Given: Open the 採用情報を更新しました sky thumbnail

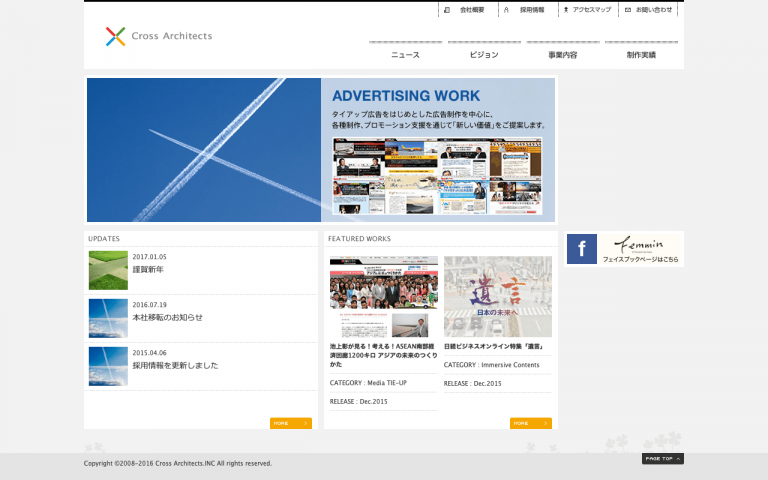Looking at the screenshot, I should tap(108, 366).
